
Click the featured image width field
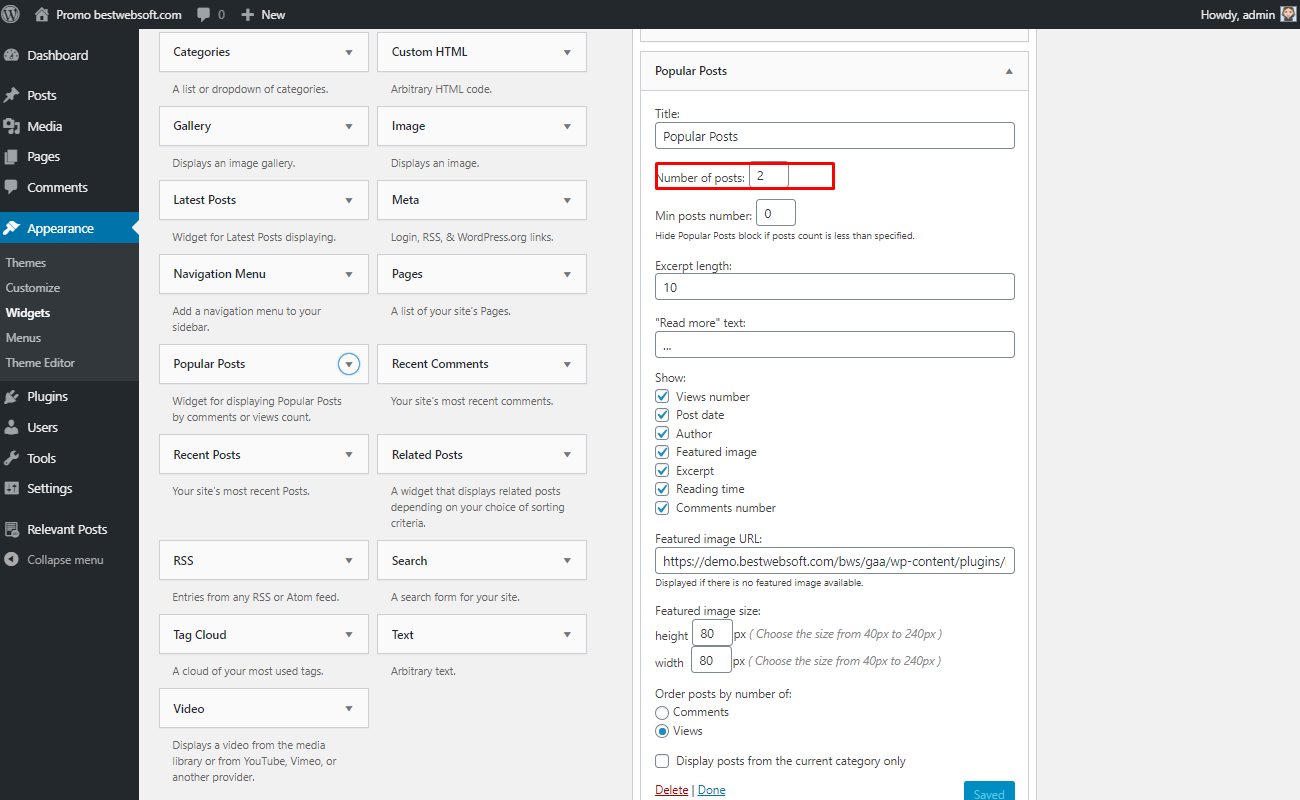[x=712, y=661]
